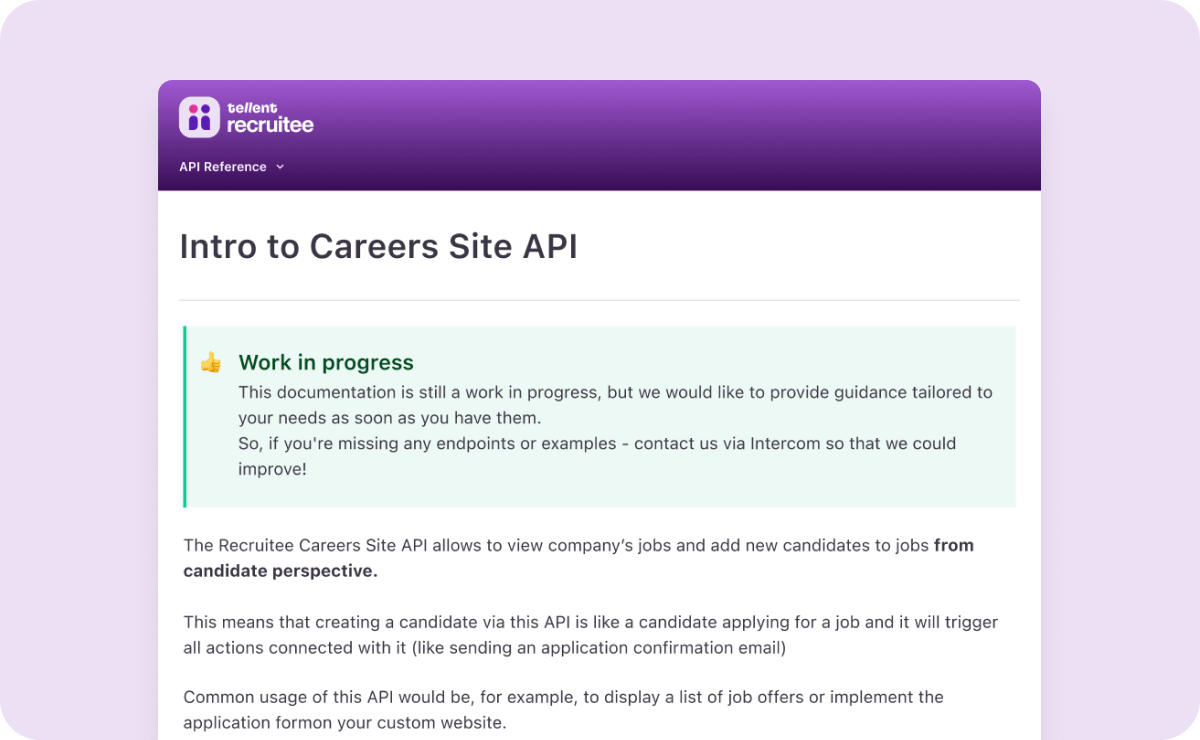Image resolution: width=1200 pixels, height=740 pixels.
Task: Click the Intro to Careers Site API title
Action: [378, 246]
